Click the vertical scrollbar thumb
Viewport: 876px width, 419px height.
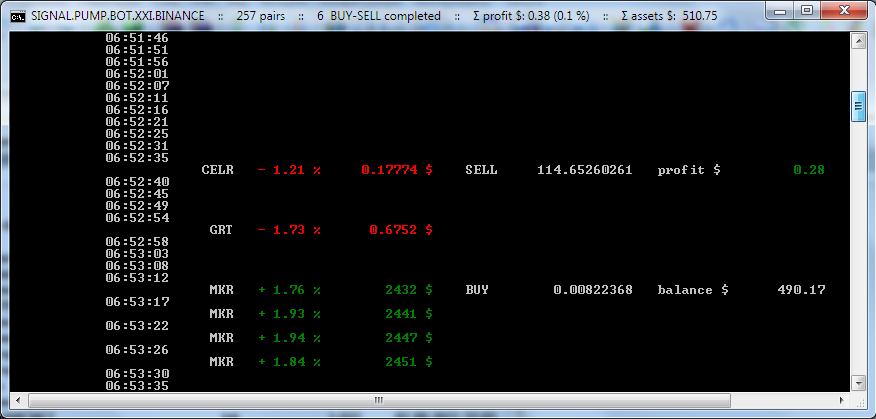point(858,106)
